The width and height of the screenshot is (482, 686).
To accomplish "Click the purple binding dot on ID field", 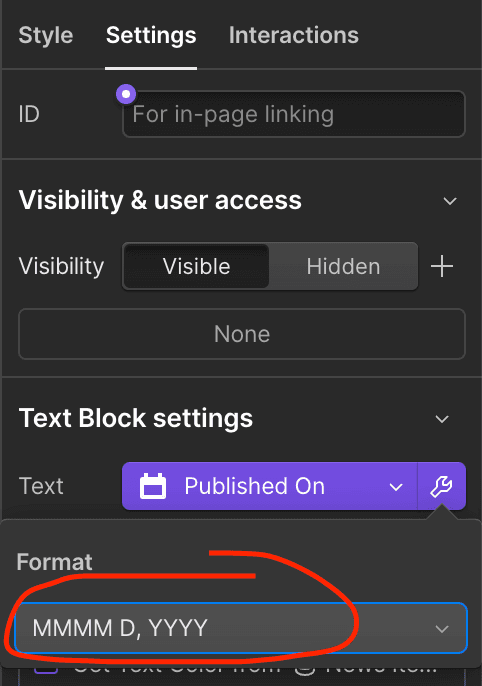I will (126, 94).
